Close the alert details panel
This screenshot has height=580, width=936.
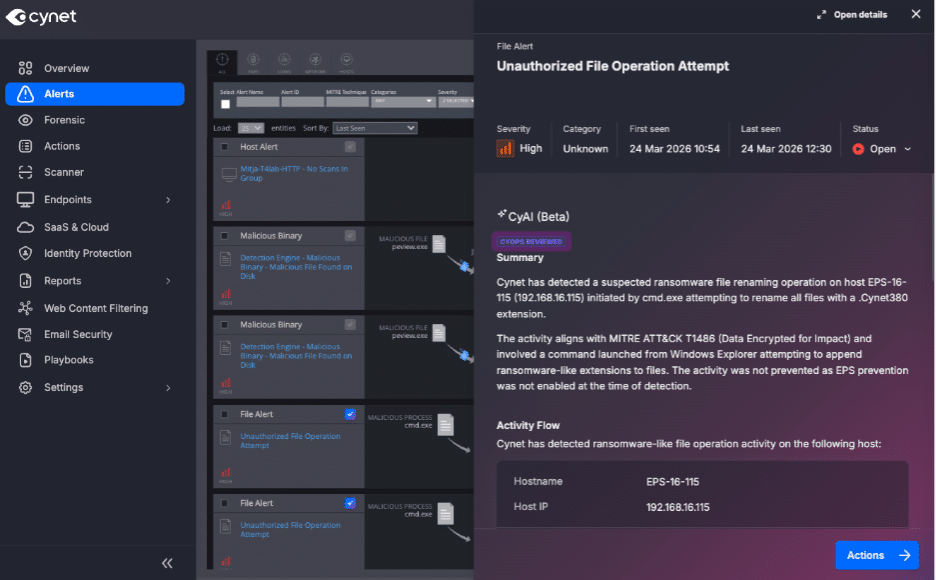click(915, 14)
